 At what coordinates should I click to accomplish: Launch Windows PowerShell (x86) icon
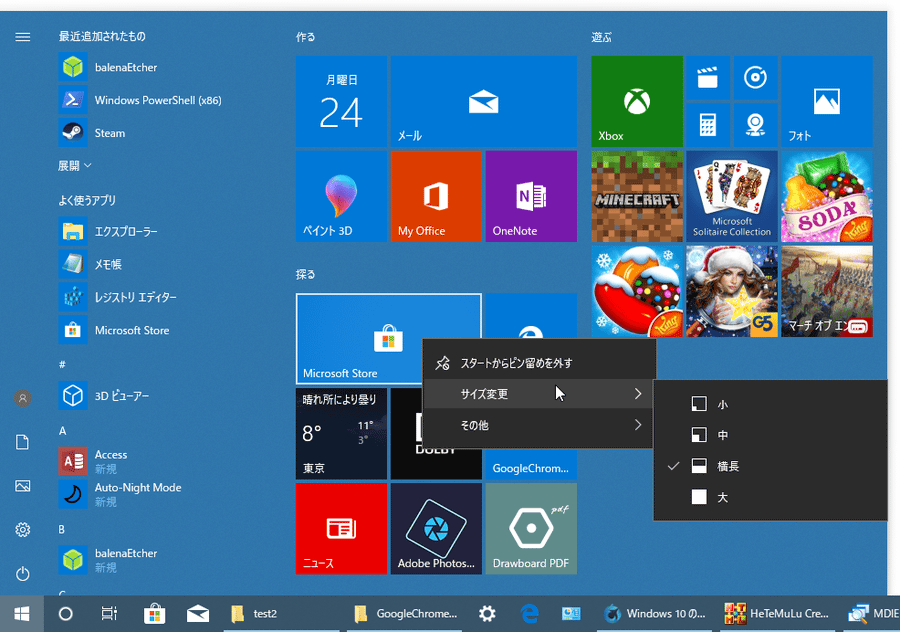[x=73, y=100]
